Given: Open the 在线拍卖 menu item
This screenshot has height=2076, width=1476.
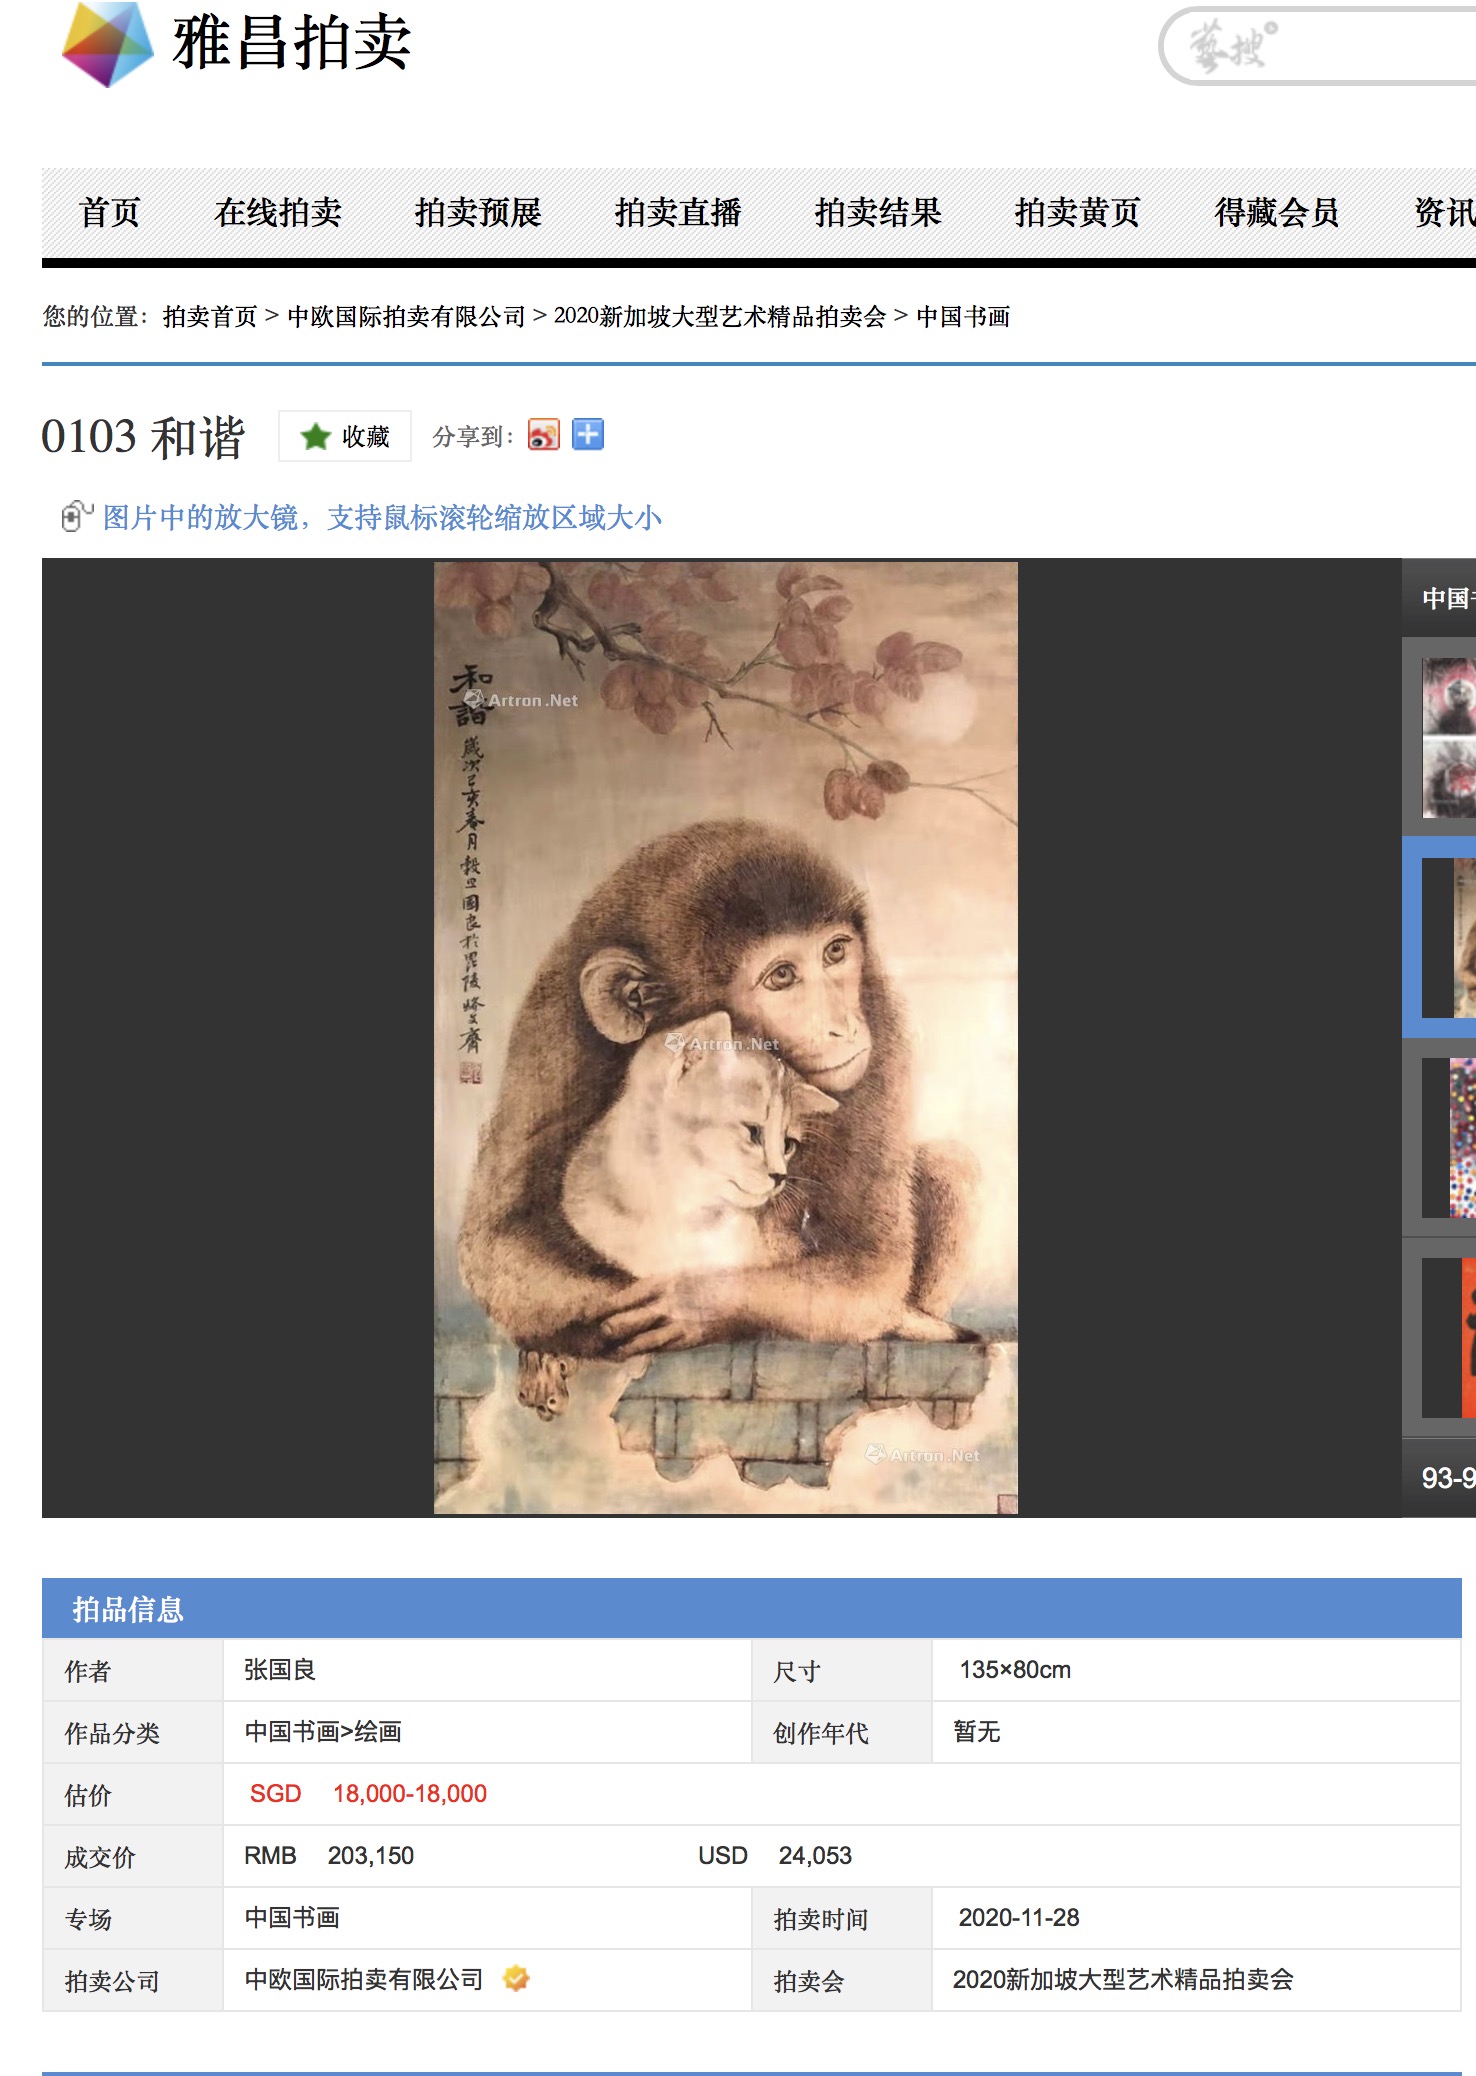Looking at the screenshot, I should coord(278,212).
